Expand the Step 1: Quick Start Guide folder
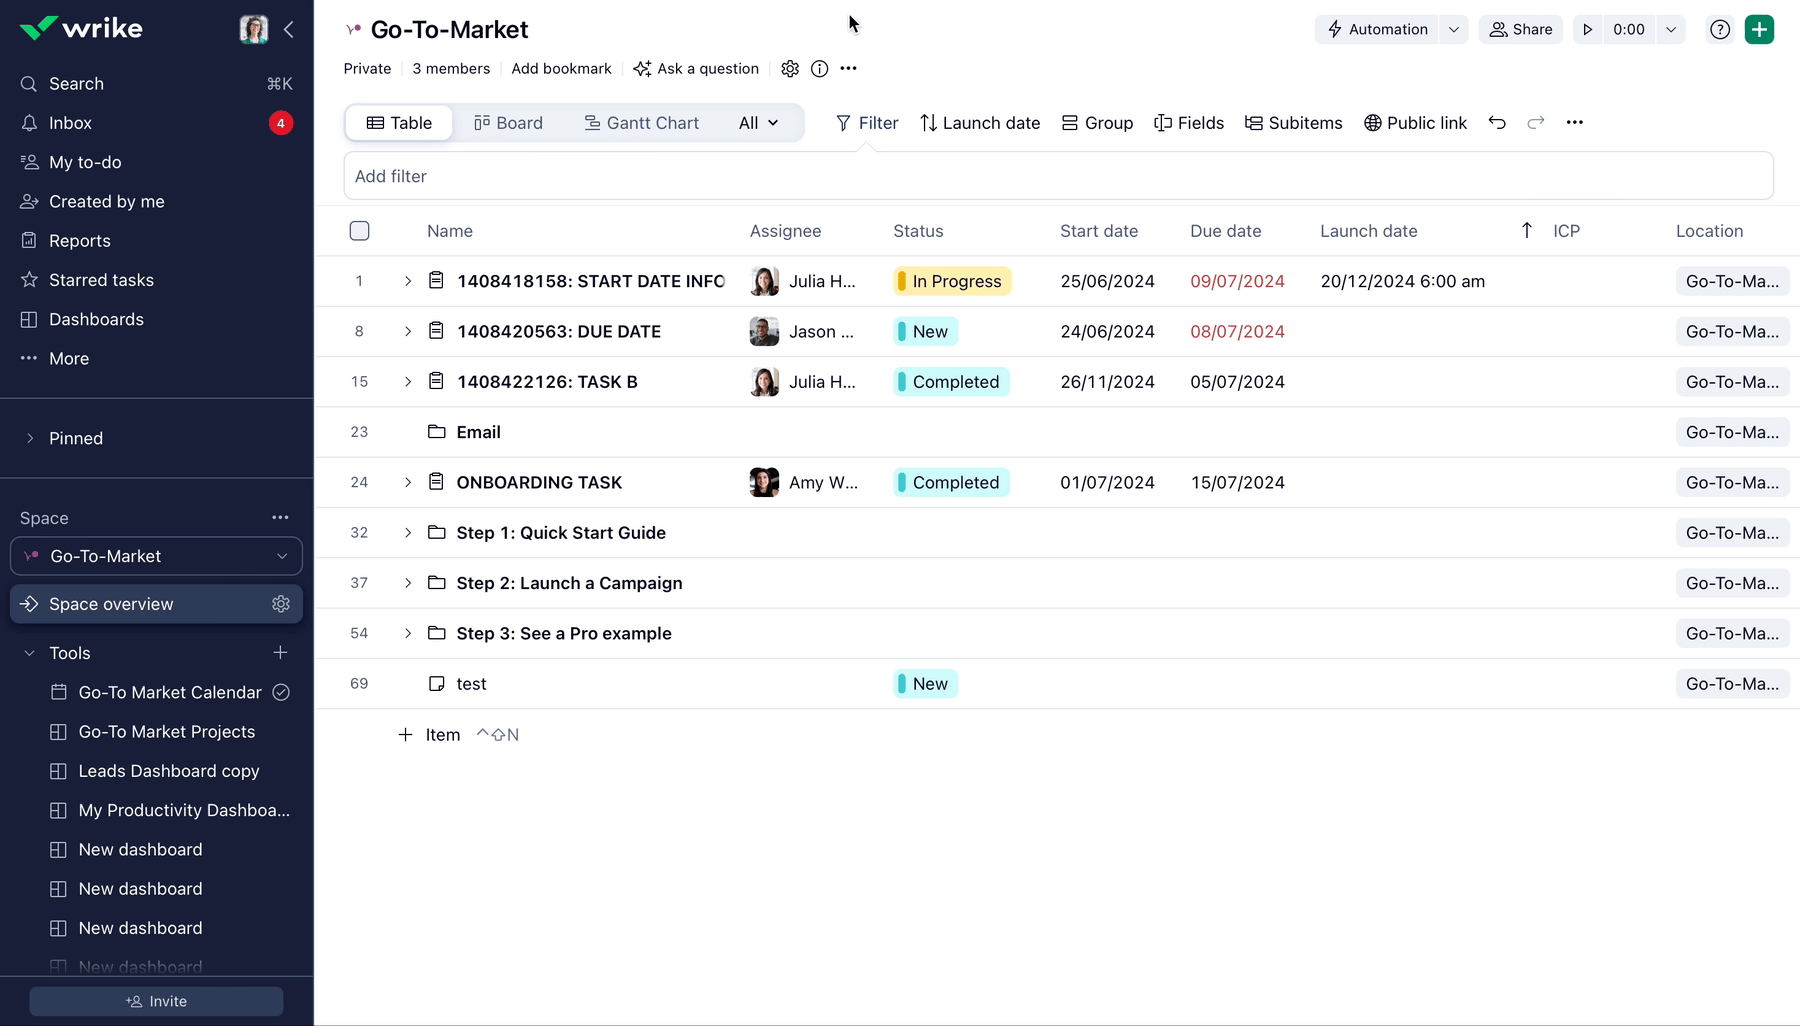This screenshot has height=1026, width=1800. pyautogui.click(x=408, y=533)
